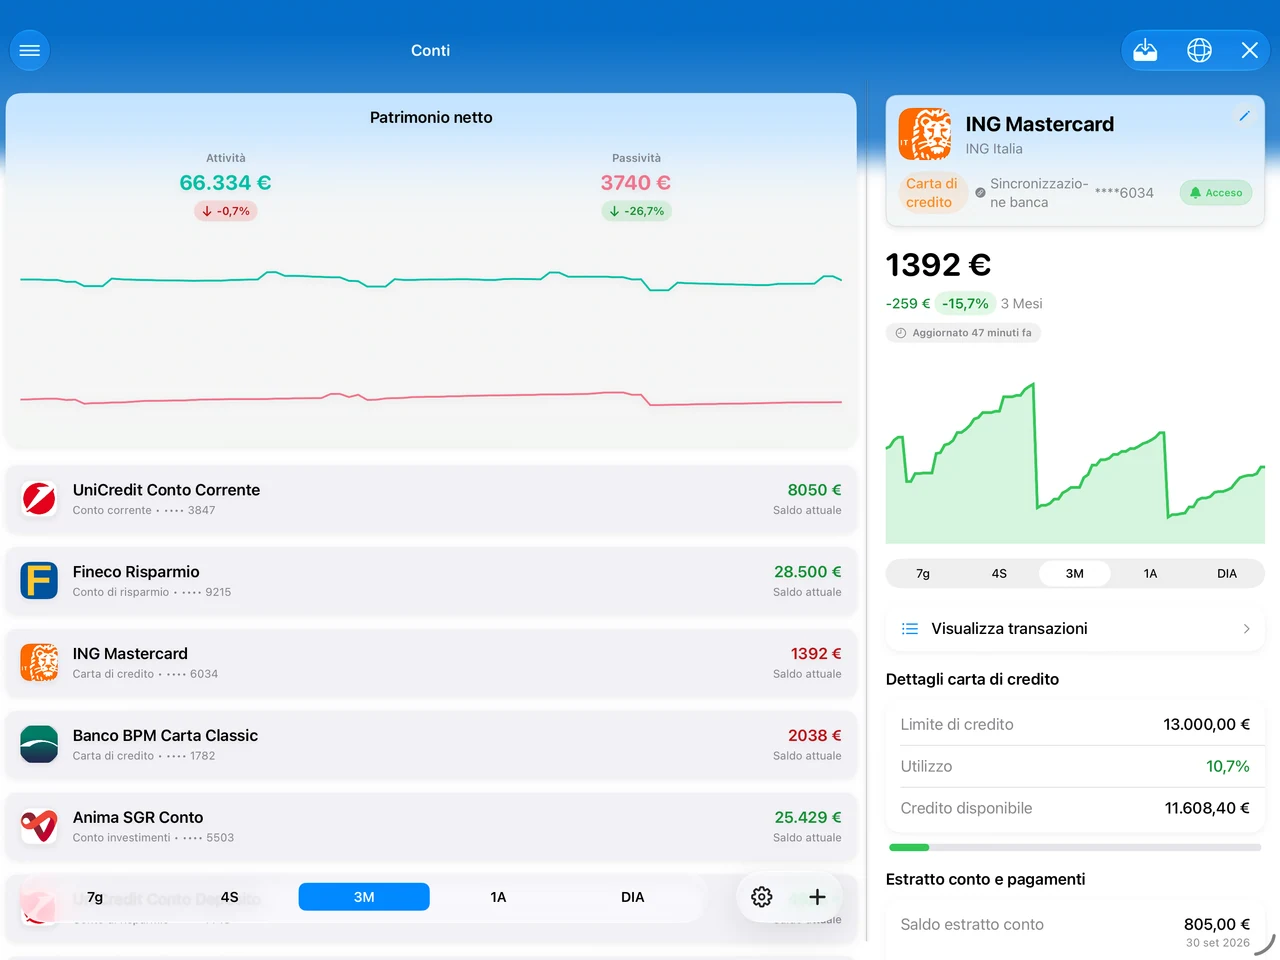Click the ING Mastercard balance chart
Image resolution: width=1280 pixels, height=960 pixels.
coord(1075,462)
